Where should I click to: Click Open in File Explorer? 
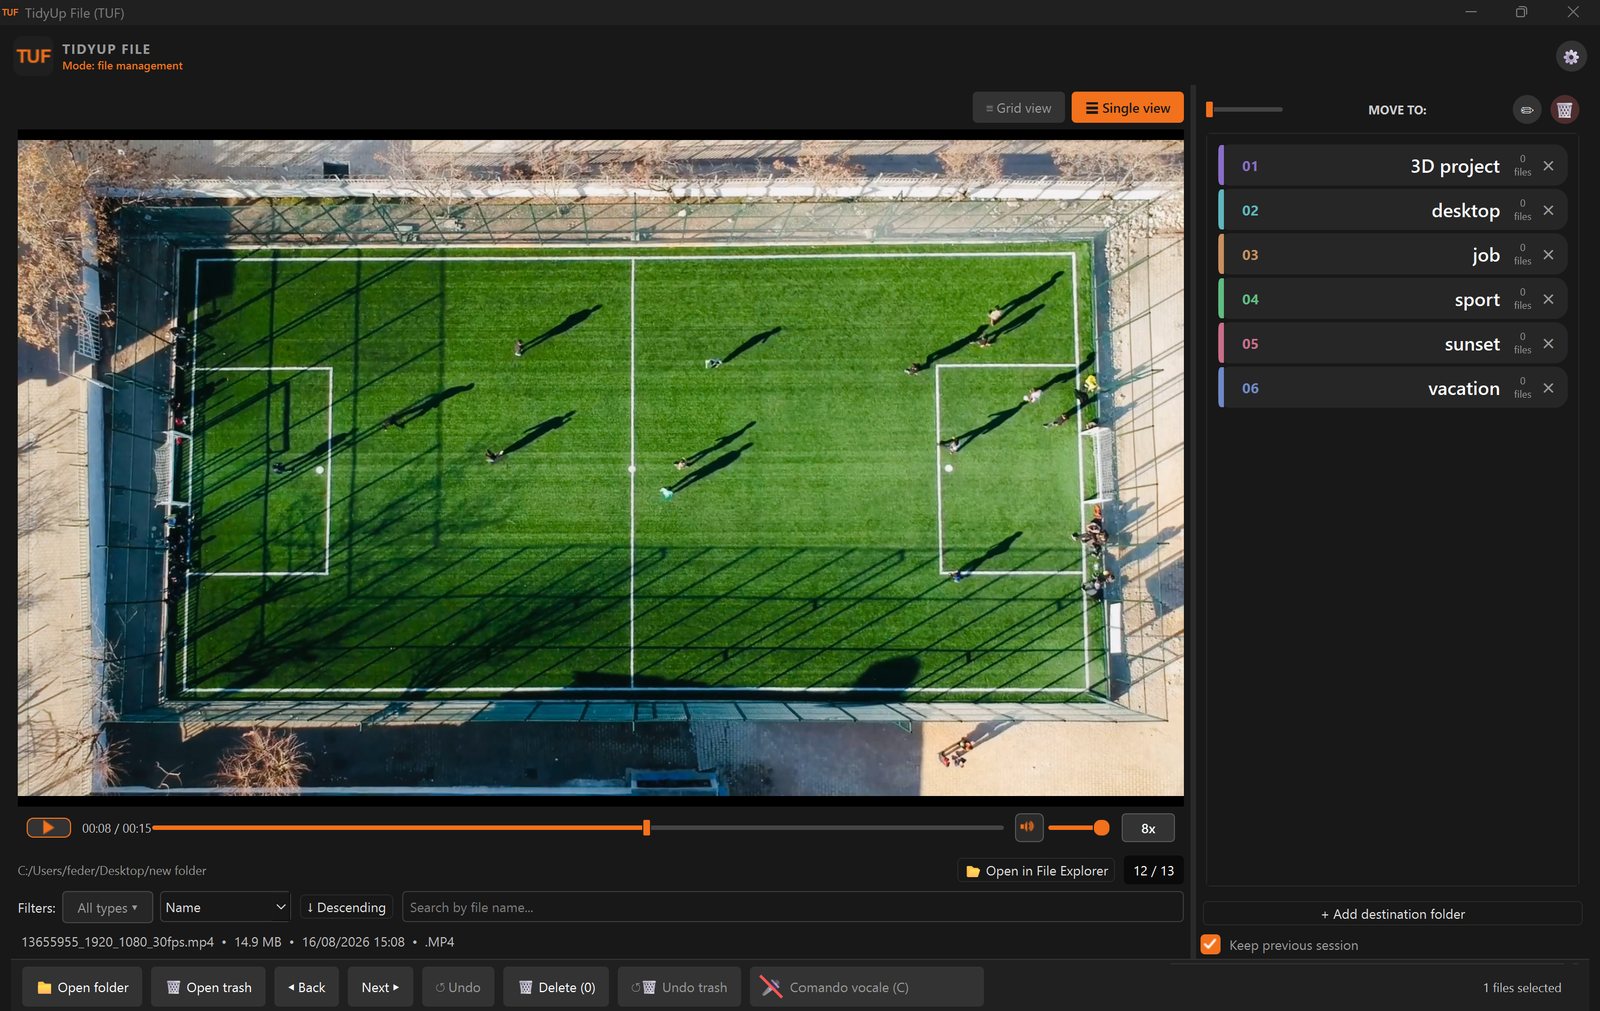click(x=1036, y=871)
